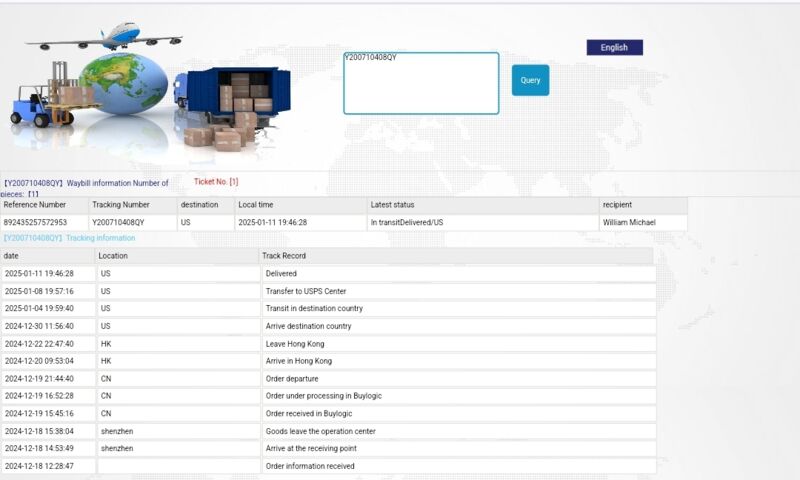This screenshot has height=480, width=800.
Task: Select the Reference Number column header
Action: pos(44,205)
